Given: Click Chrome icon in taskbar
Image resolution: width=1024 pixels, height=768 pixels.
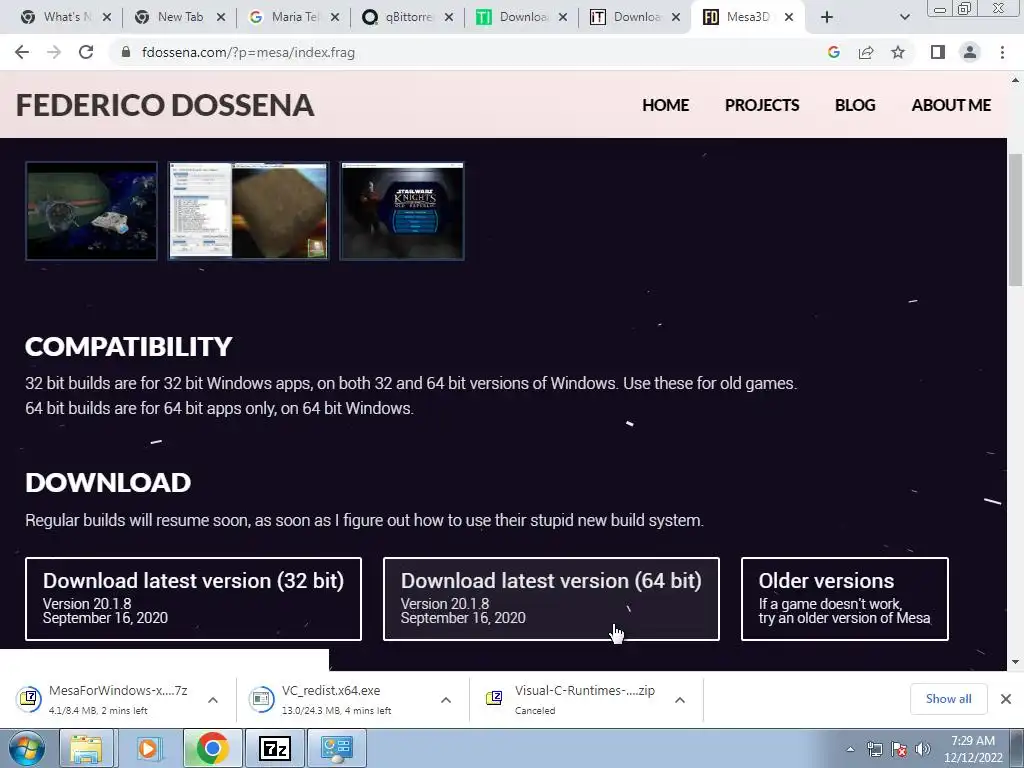Looking at the screenshot, I should 212,748.
